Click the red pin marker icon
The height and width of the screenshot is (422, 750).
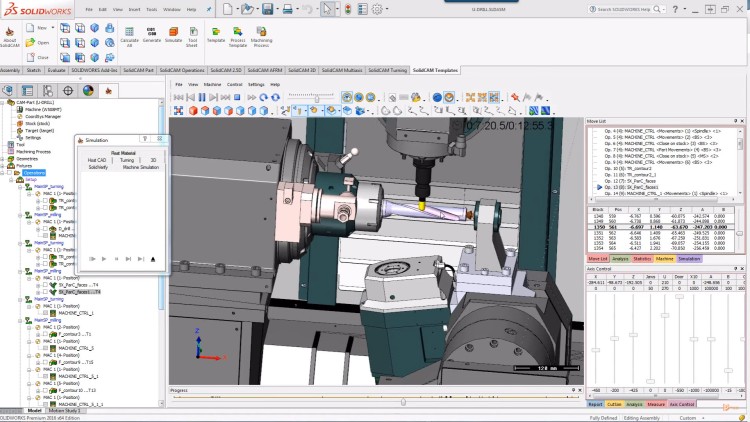coord(515,97)
